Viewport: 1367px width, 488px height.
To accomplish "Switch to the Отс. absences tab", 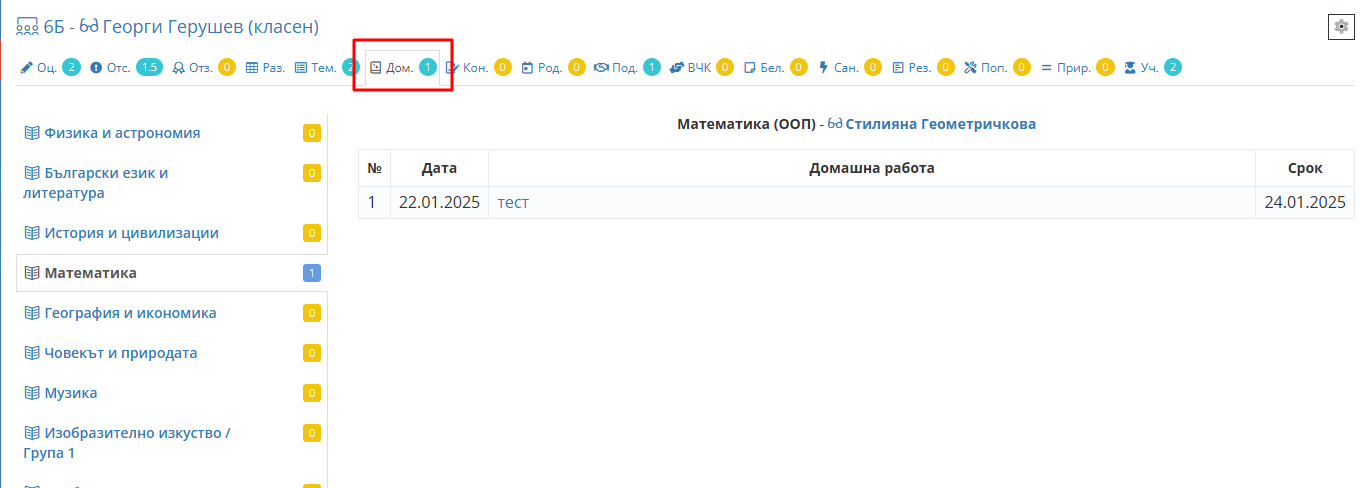I will point(126,68).
